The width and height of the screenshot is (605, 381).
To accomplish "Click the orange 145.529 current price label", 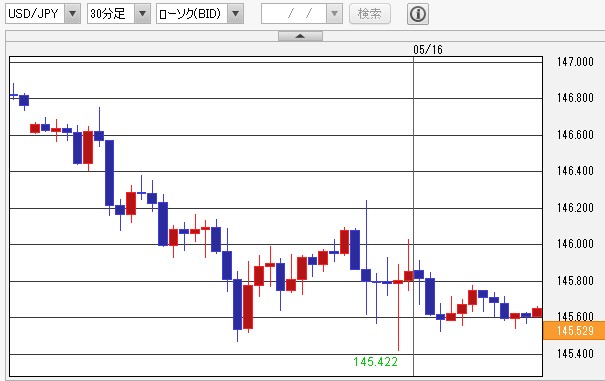I will pyautogui.click(x=574, y=330).
